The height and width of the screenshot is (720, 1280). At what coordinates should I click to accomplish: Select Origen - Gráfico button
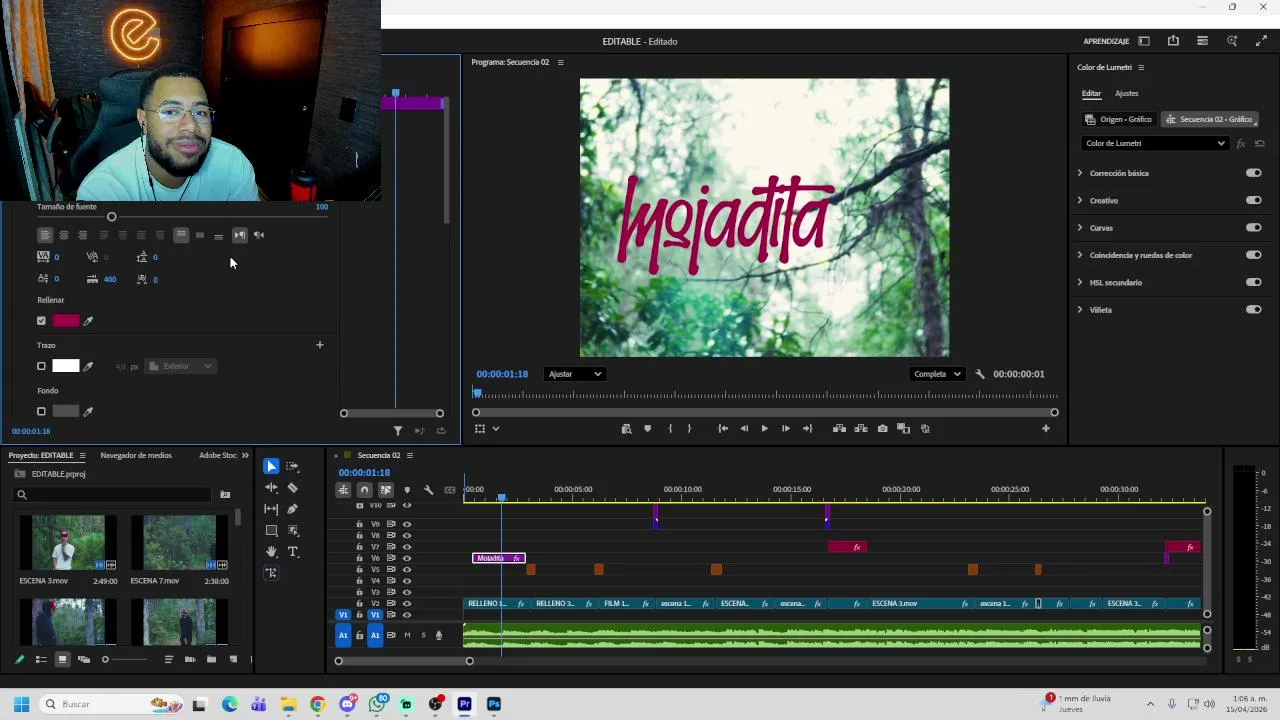[x=1119, y=119]
